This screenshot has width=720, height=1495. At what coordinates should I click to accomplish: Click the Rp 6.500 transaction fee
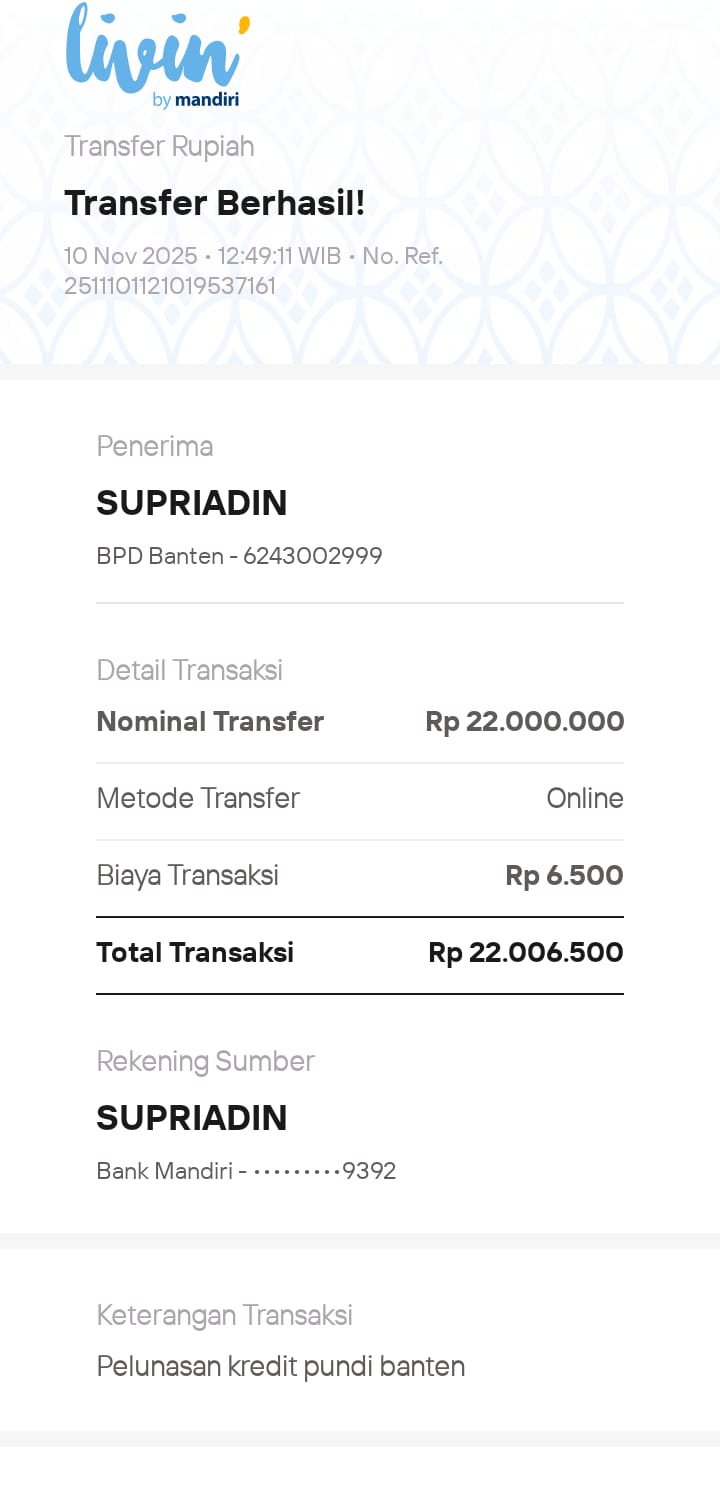click(x=564, y=876)
